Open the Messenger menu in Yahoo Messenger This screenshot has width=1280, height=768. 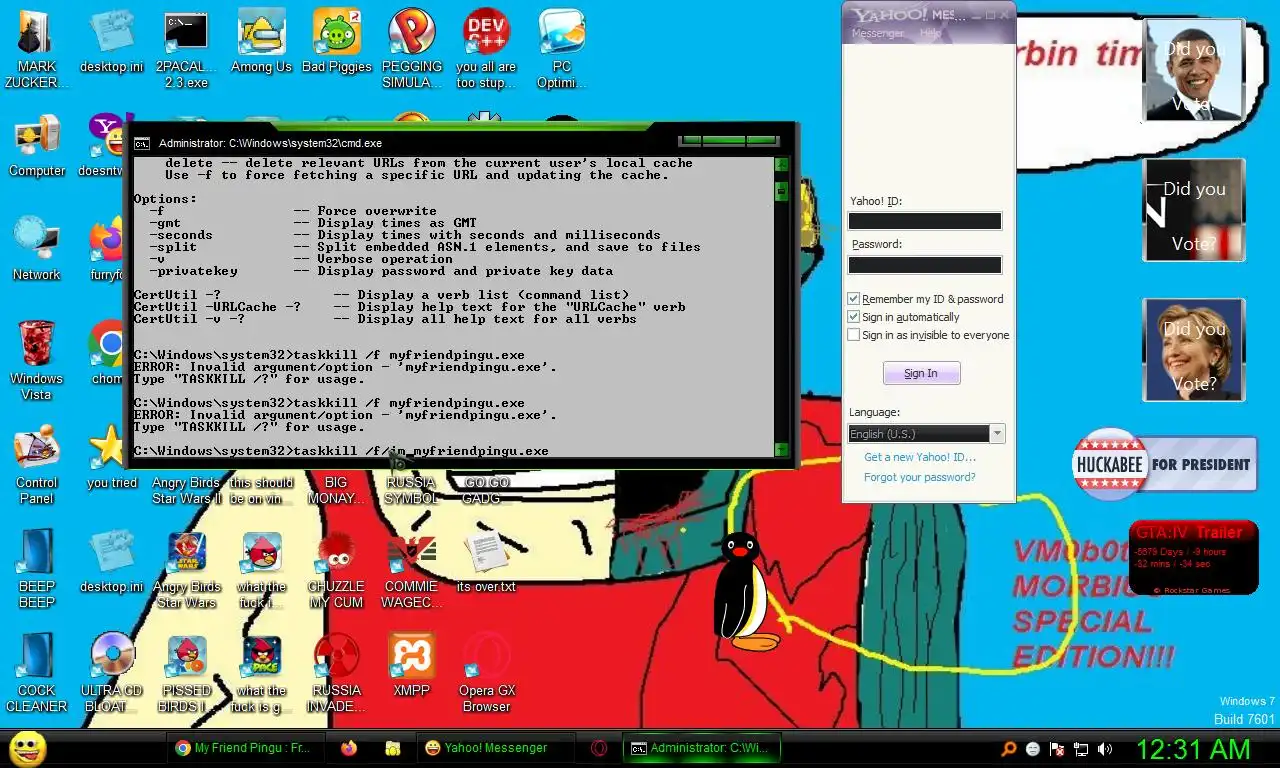877,33
